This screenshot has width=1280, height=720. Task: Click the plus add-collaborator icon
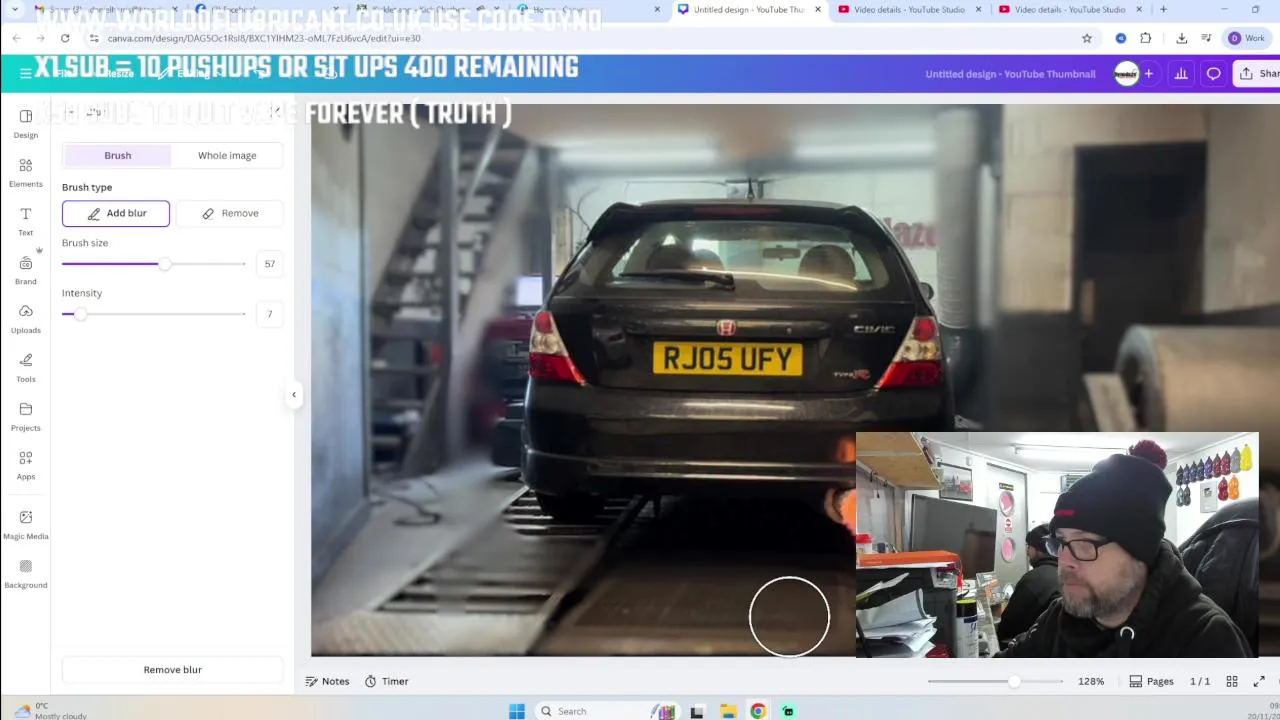tap(1148, 74)
